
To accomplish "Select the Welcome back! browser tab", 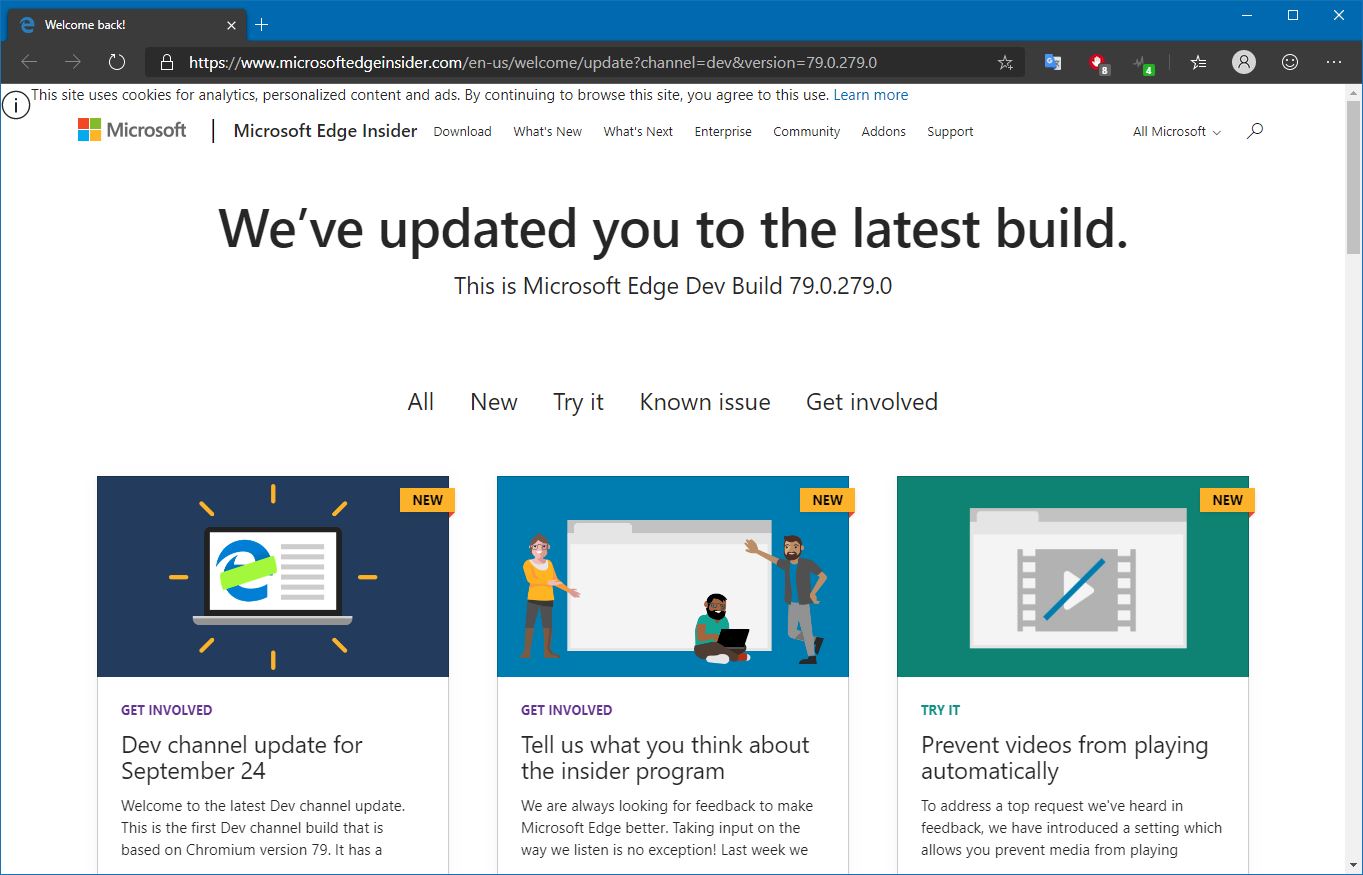I will coord(125,24).
